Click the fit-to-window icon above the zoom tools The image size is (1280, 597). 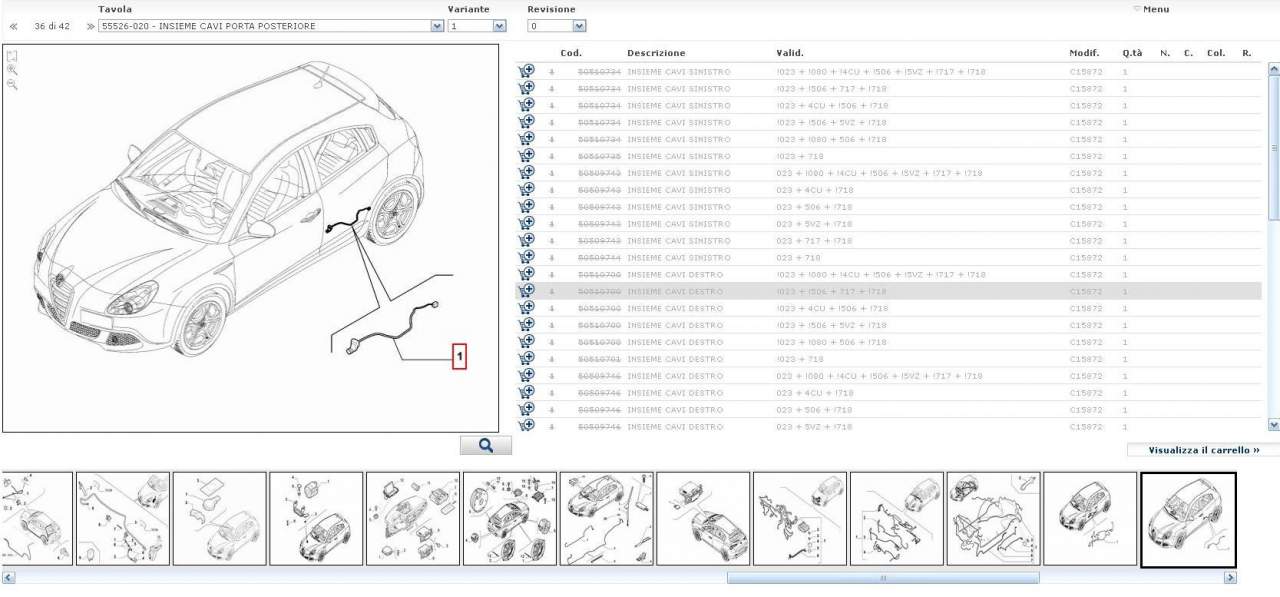(x=12, y=56)
